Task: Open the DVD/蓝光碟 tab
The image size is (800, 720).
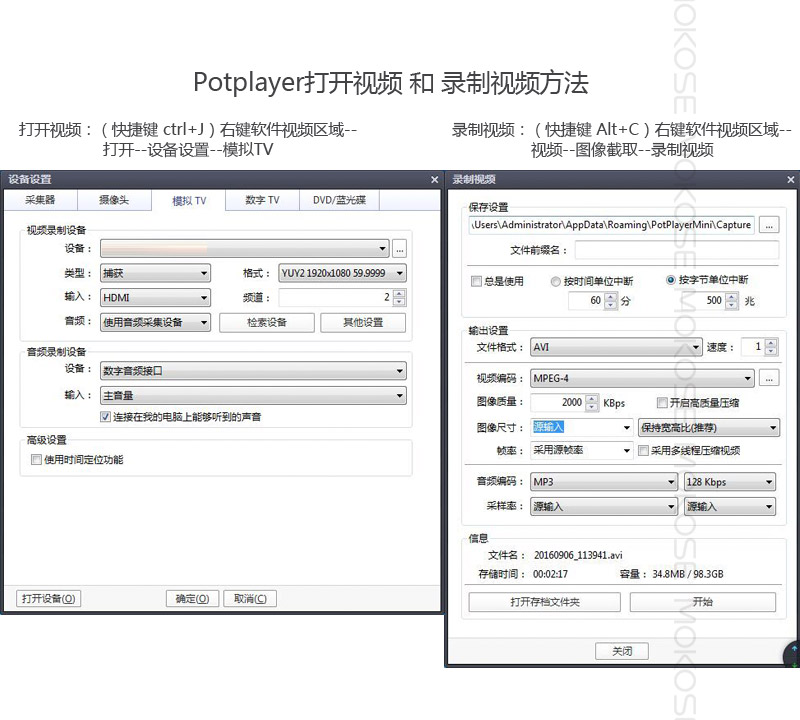Action: pyautogui.click(x=339, y=200)
